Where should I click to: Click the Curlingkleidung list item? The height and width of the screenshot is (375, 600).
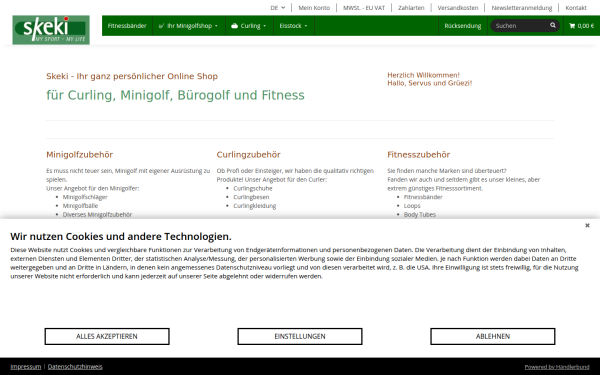[x=254, y=206]
